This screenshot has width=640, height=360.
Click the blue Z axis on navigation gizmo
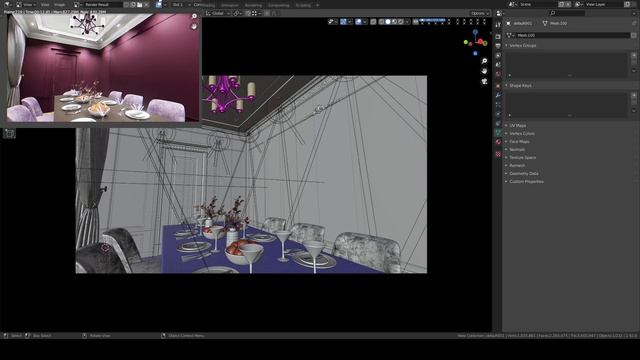475,32
